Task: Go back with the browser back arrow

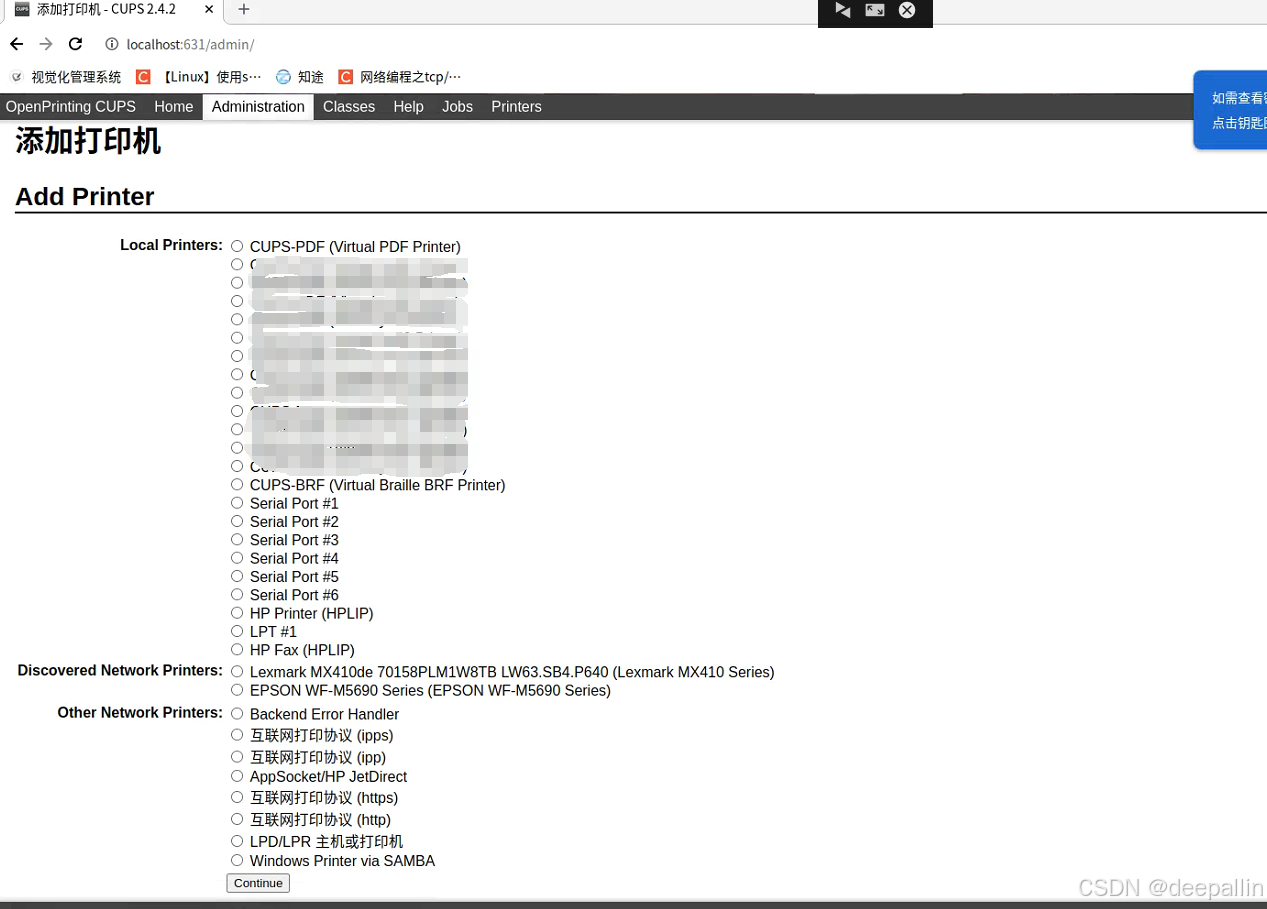Action: coord(16,44)
